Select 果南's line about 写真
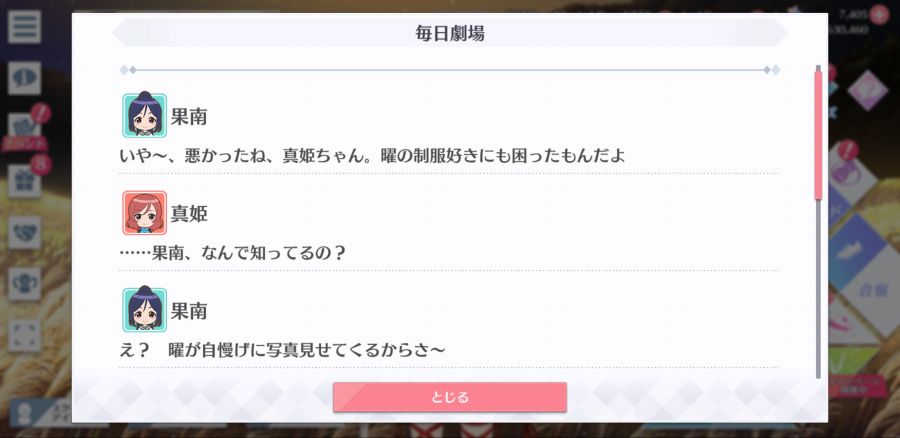Screen dimensions: 900x438 point(282,350)
